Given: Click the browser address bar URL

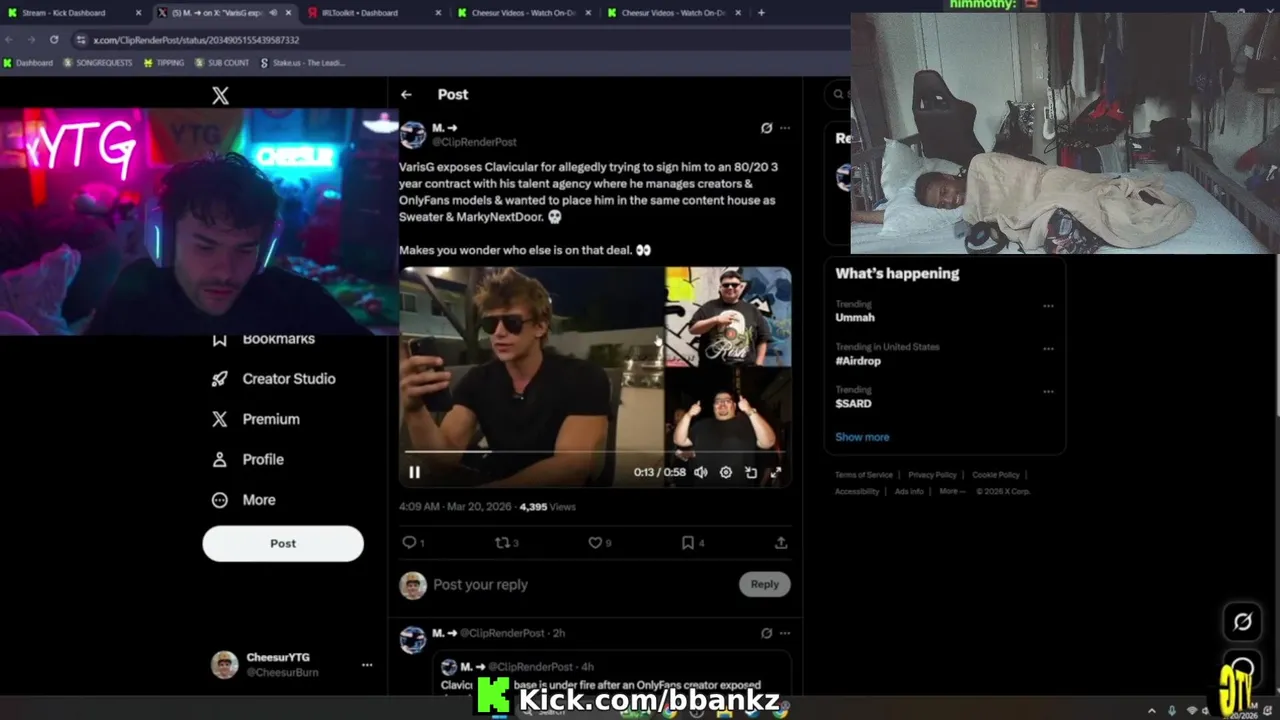Looking at the screenshot, I should coord(196,40).
